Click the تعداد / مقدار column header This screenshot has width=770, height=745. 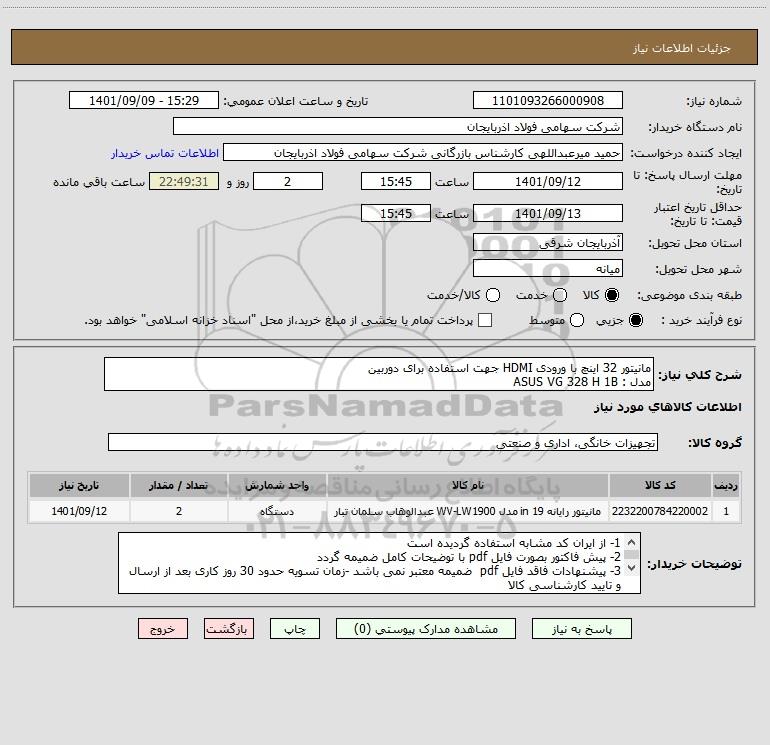[179, 486]
